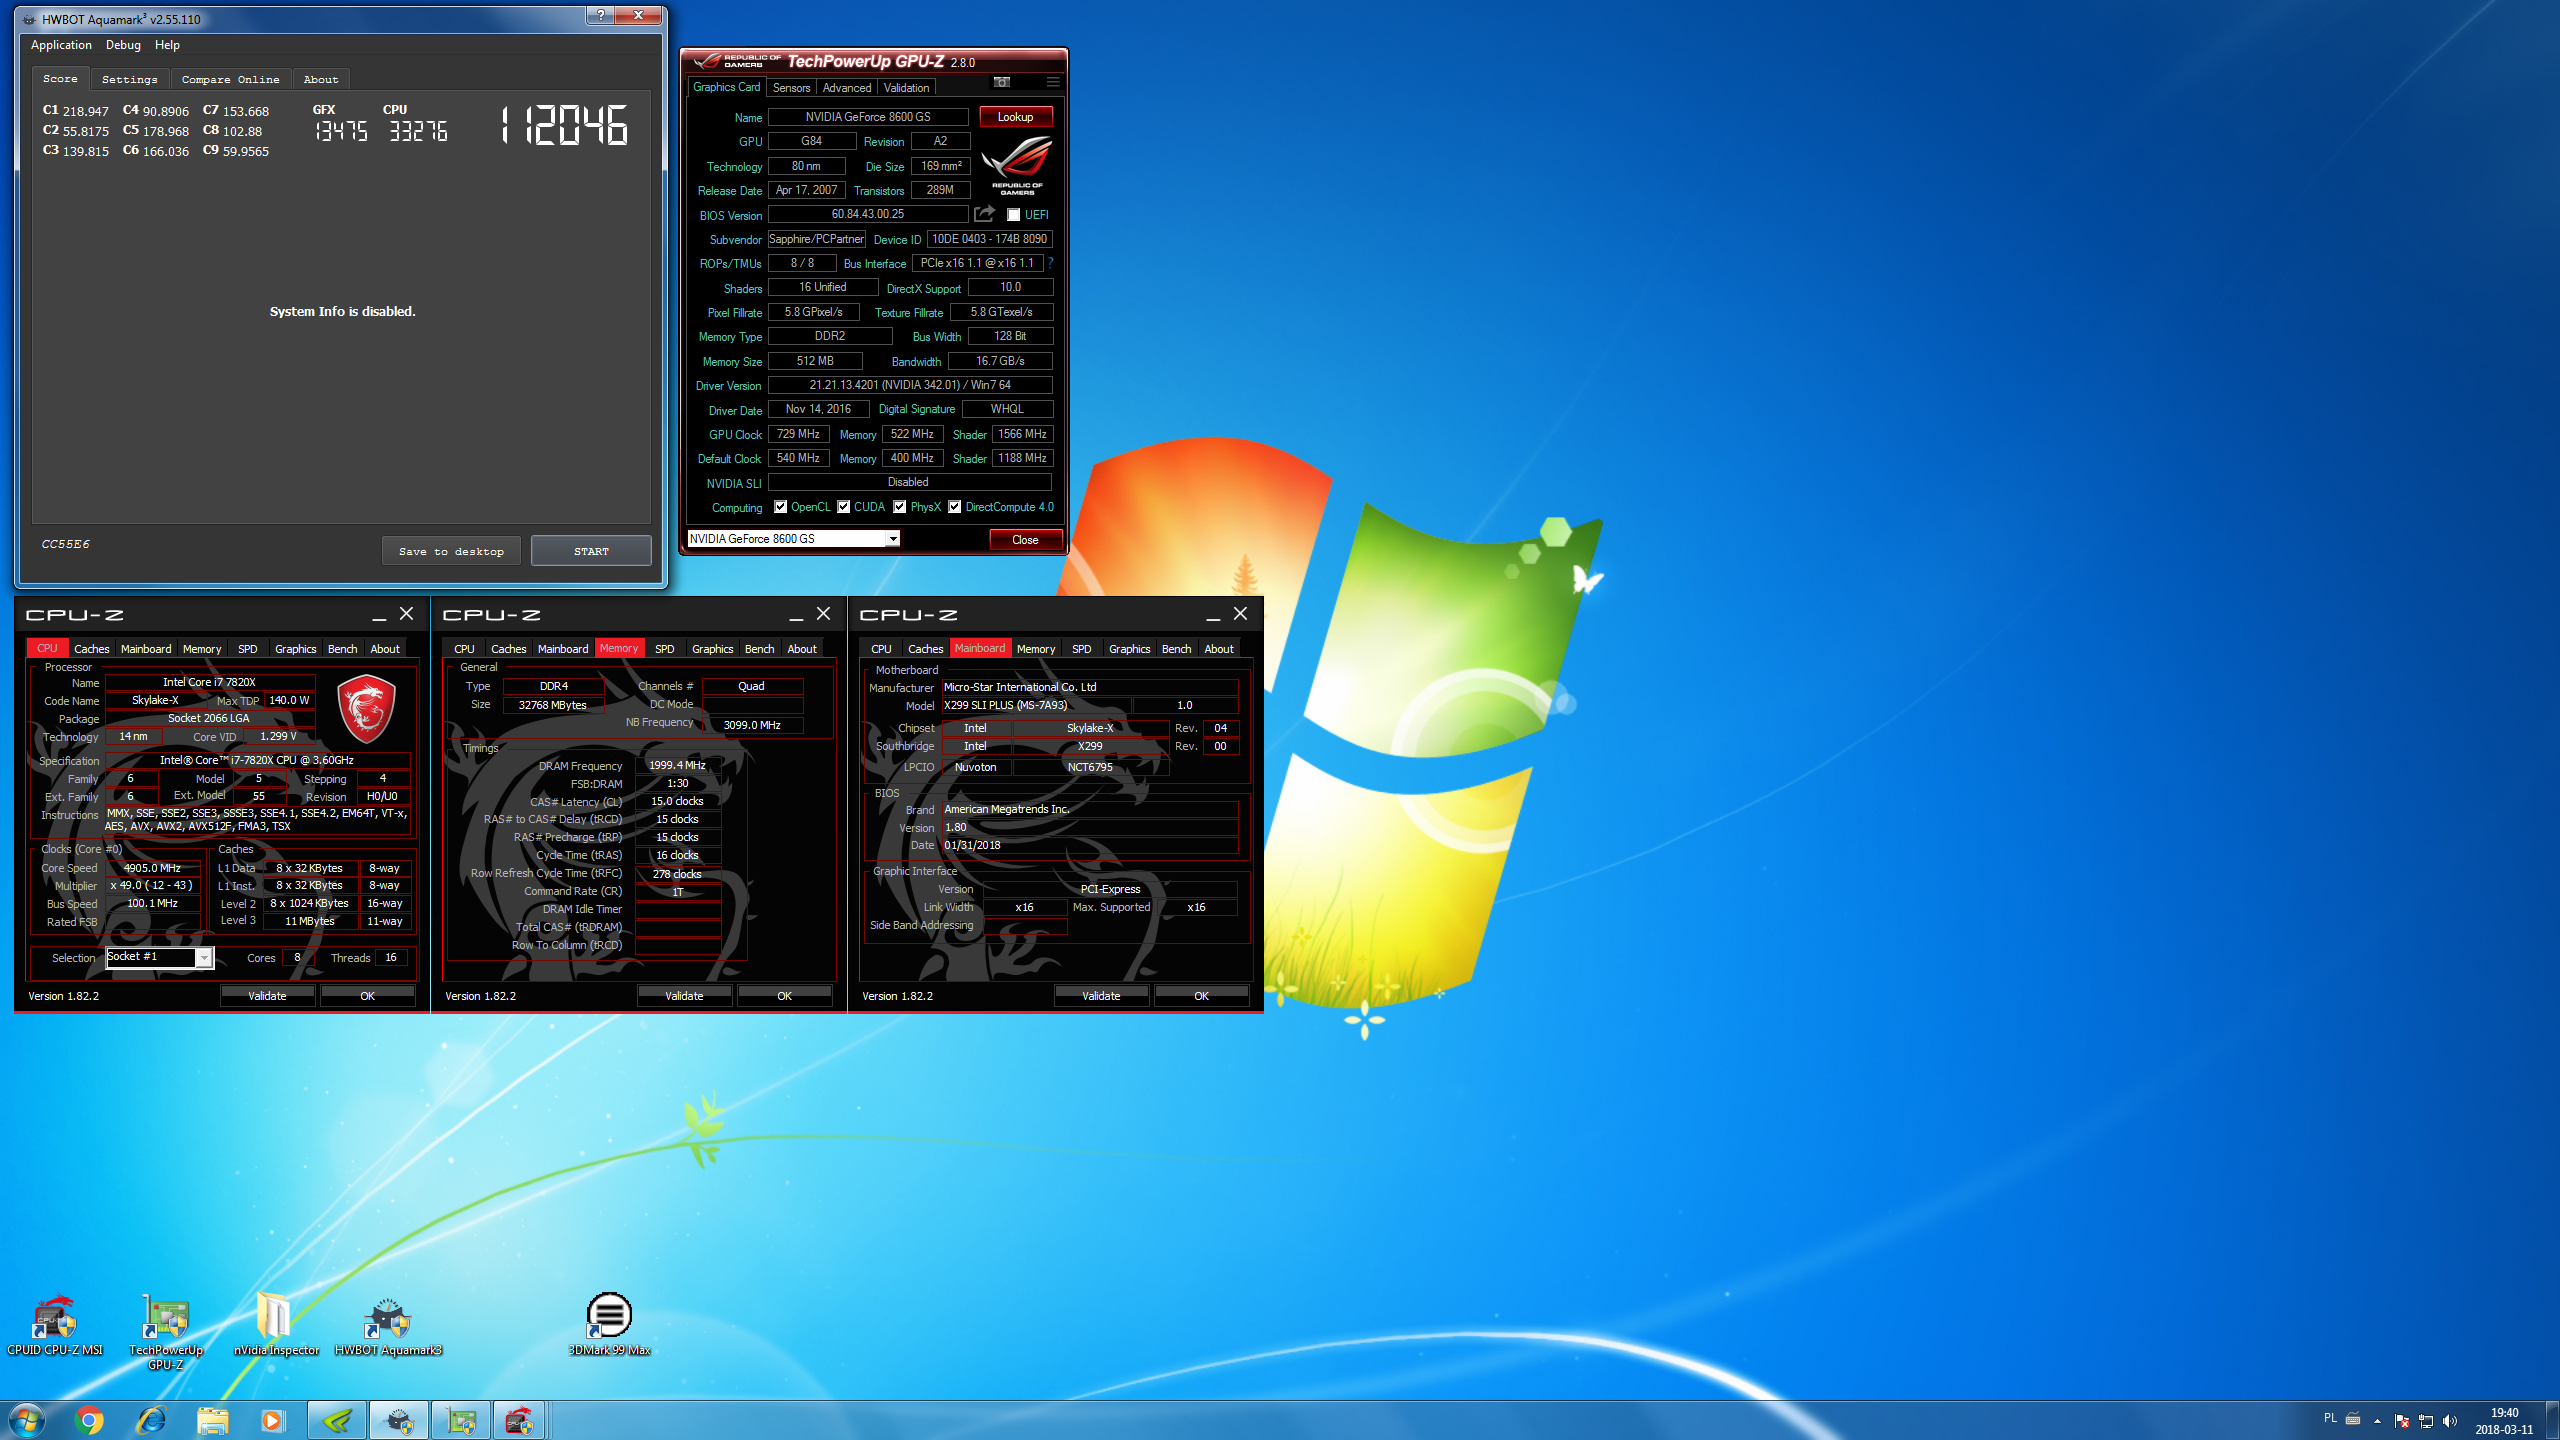Open the Advanced tab in GPU-Z
Image resolution: width=2560 pixels, height=1440 pixels.
(x=846, y=88)
